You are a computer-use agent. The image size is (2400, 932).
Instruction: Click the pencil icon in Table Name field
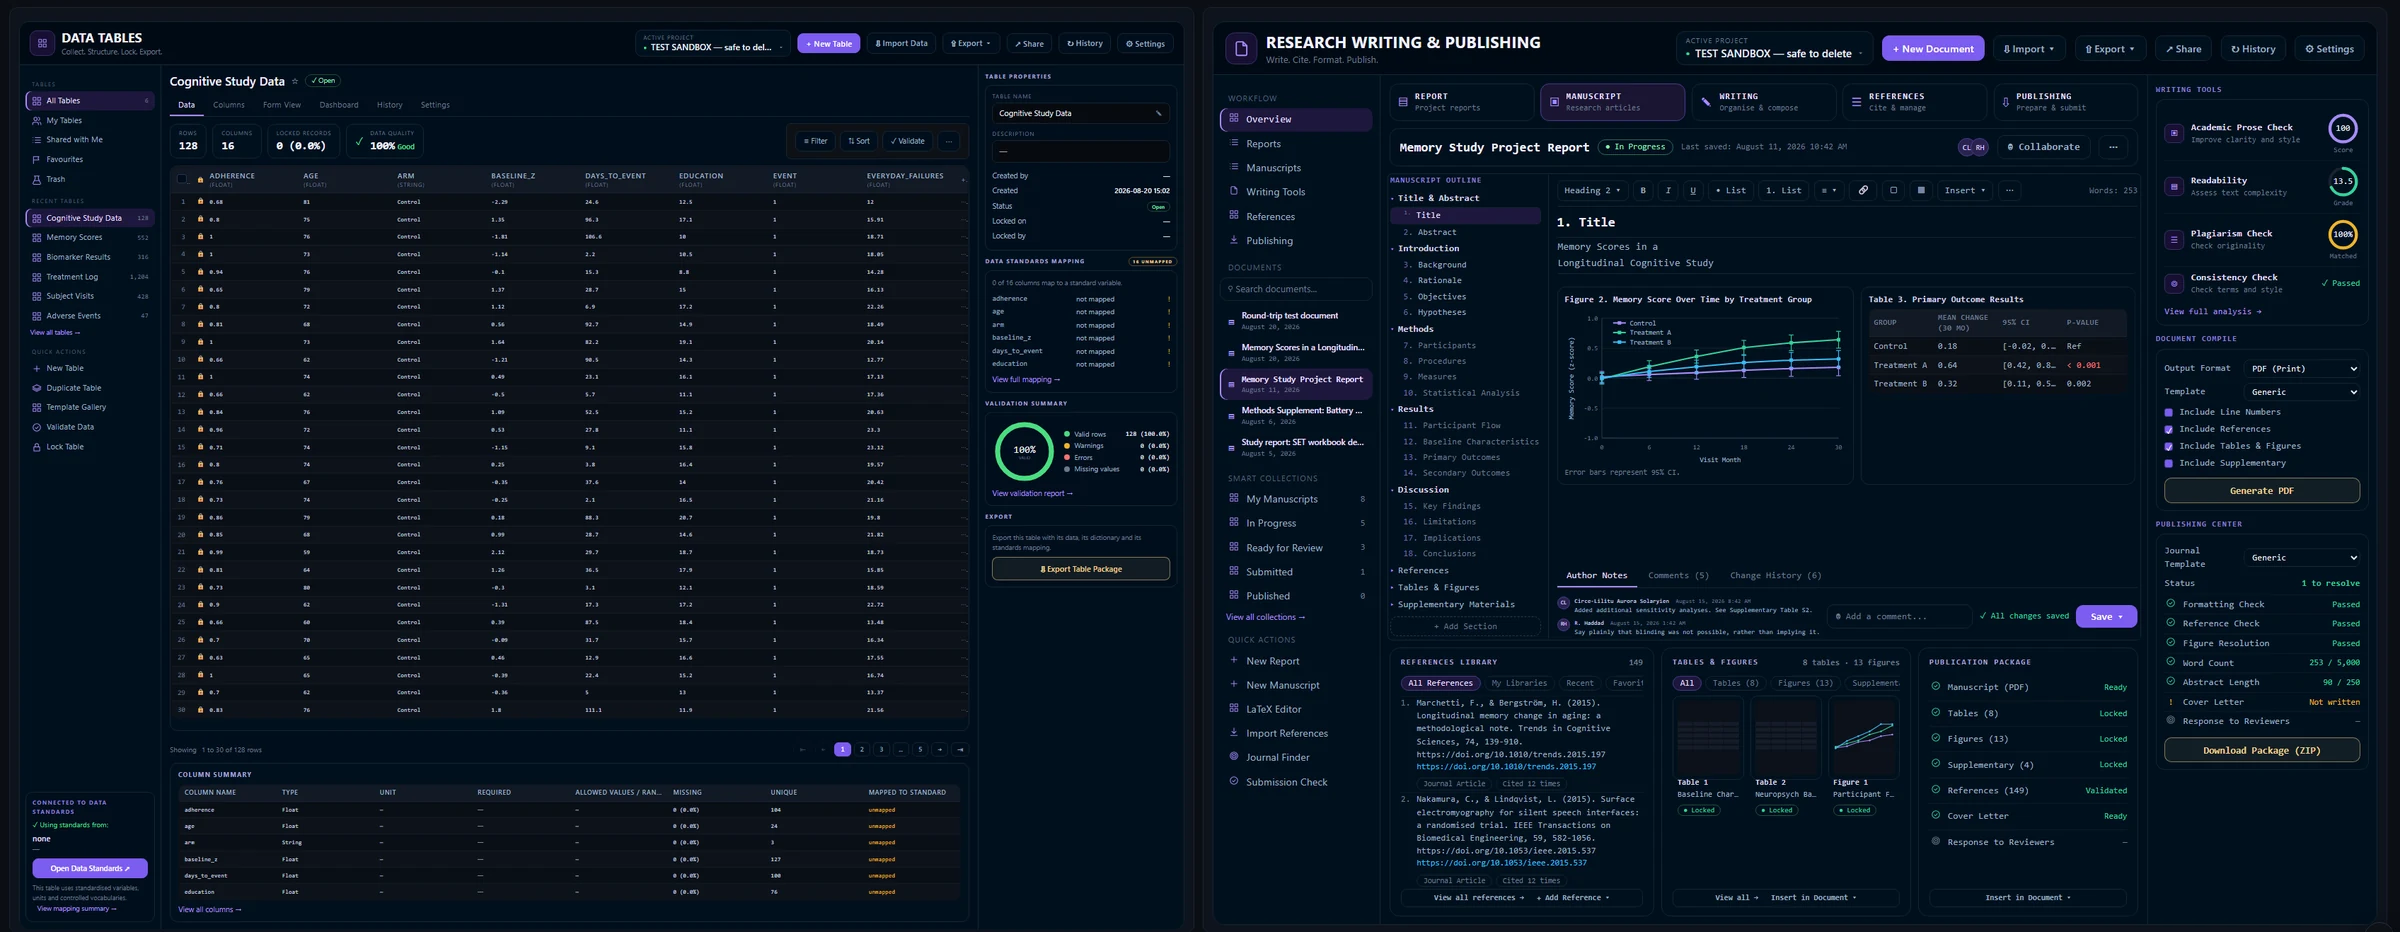[1159, 113]
